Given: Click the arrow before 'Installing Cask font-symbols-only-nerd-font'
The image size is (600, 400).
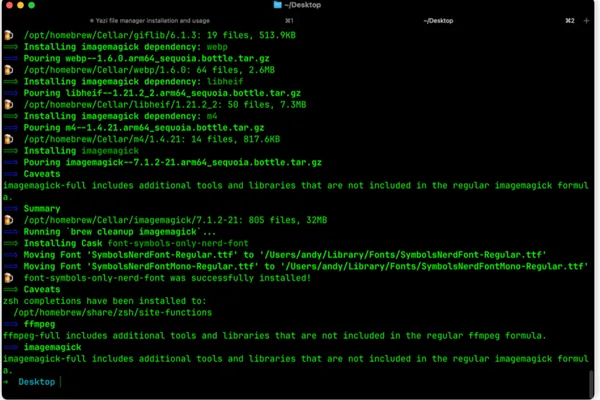Looking at the screenshot, I should (x=11, y=243).
